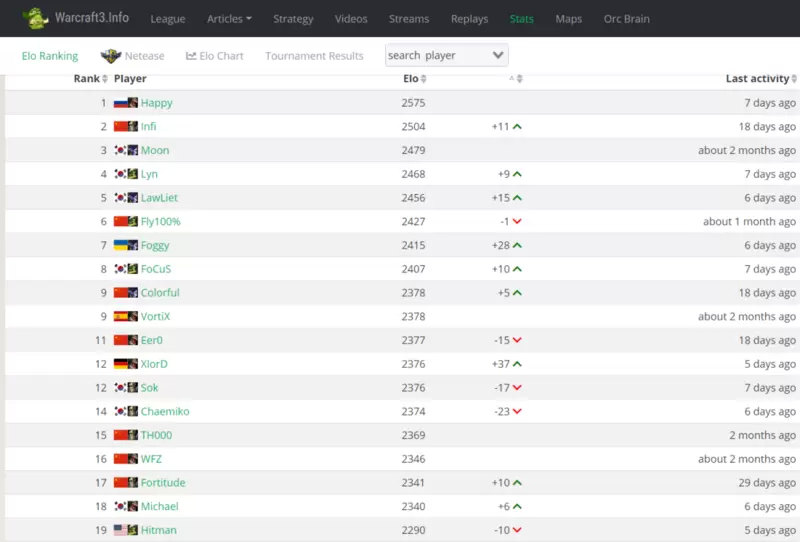Open player profile link for Fly100%
Image resolution: width=800 pixels, height=542 pixels.
(x=160, y=222)
